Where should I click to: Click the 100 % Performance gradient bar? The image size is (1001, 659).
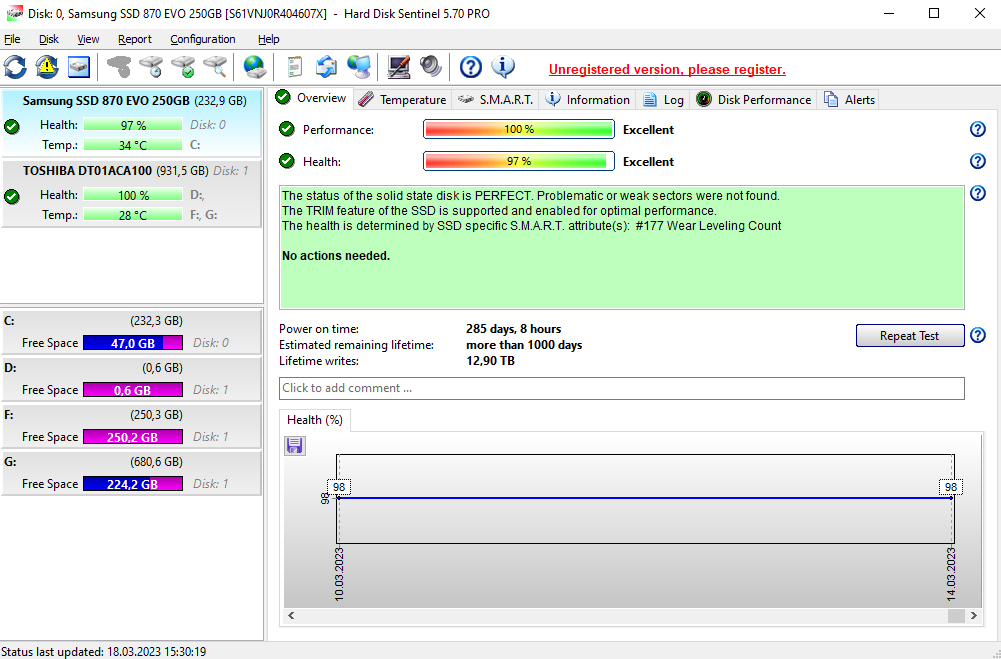[x=518, y=129]
